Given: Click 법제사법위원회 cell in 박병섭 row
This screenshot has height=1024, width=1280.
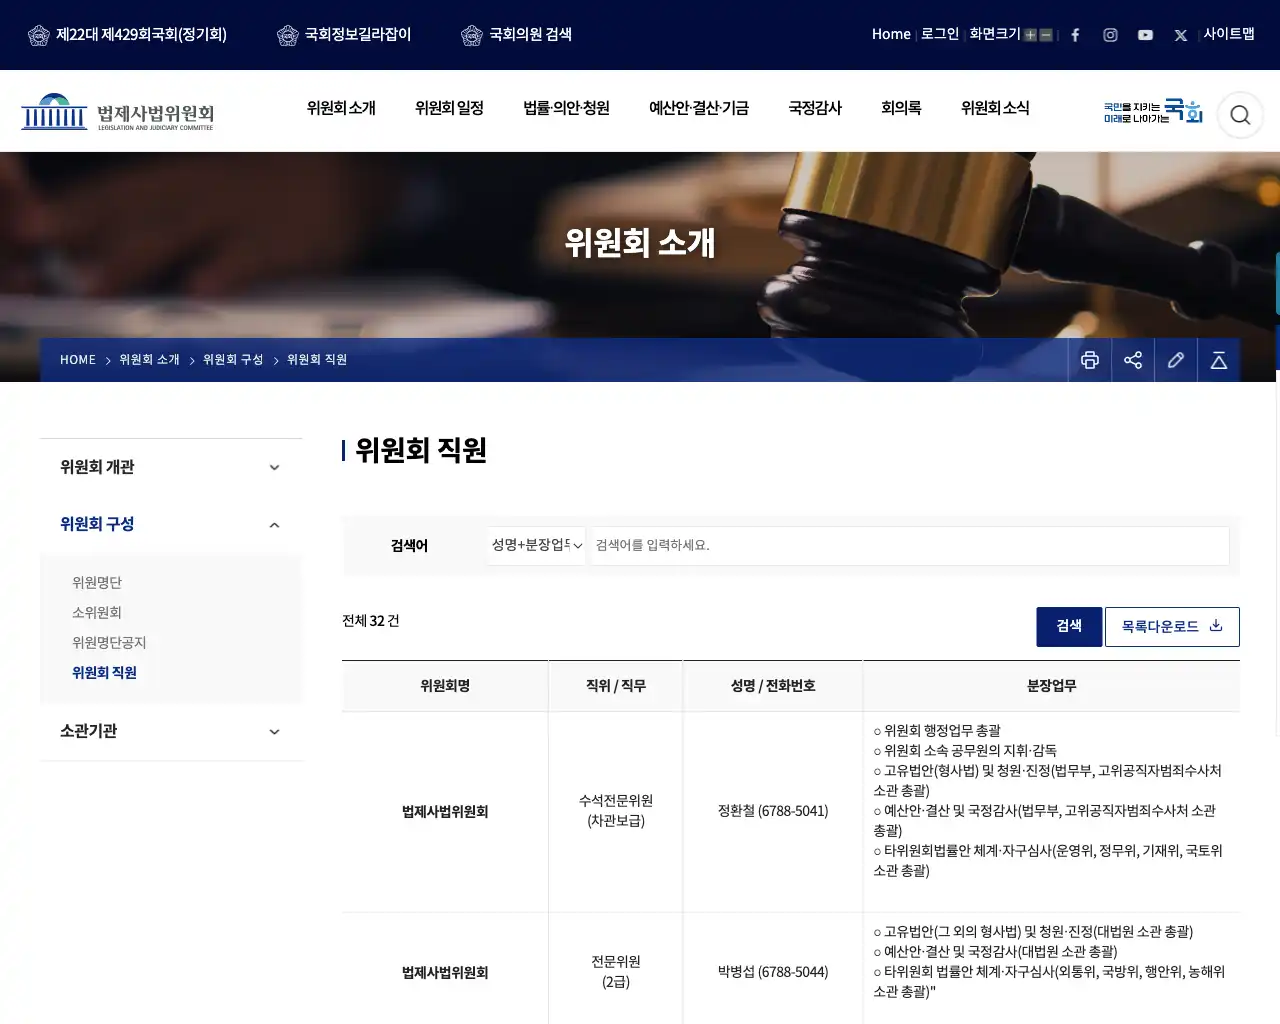Looking at the screenshot, I should tap(445, 972).
